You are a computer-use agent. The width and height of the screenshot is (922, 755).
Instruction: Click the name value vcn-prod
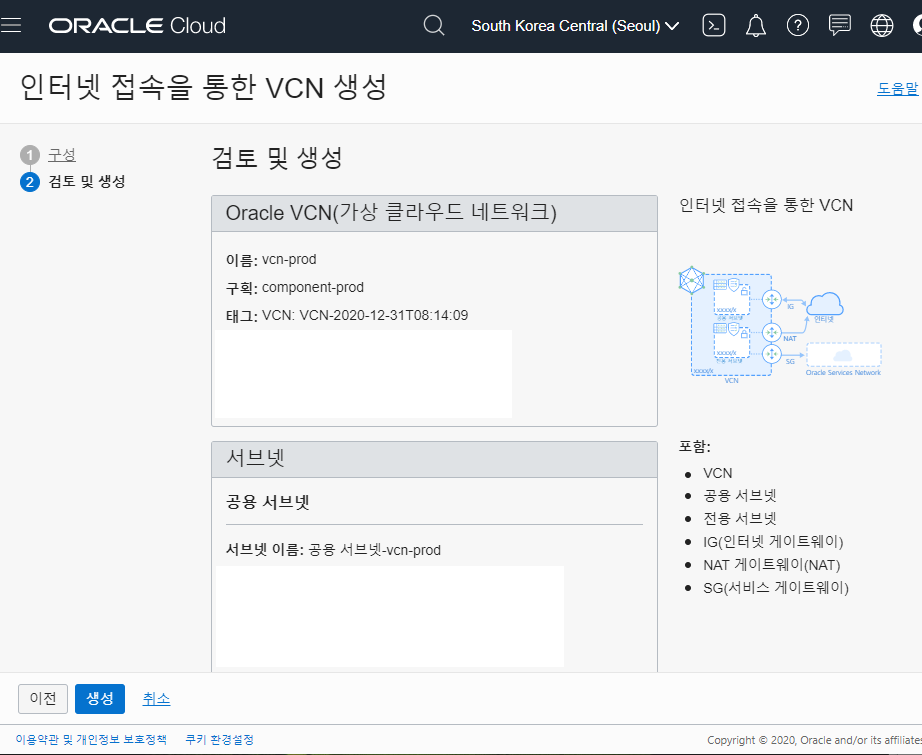coord(289,259)
